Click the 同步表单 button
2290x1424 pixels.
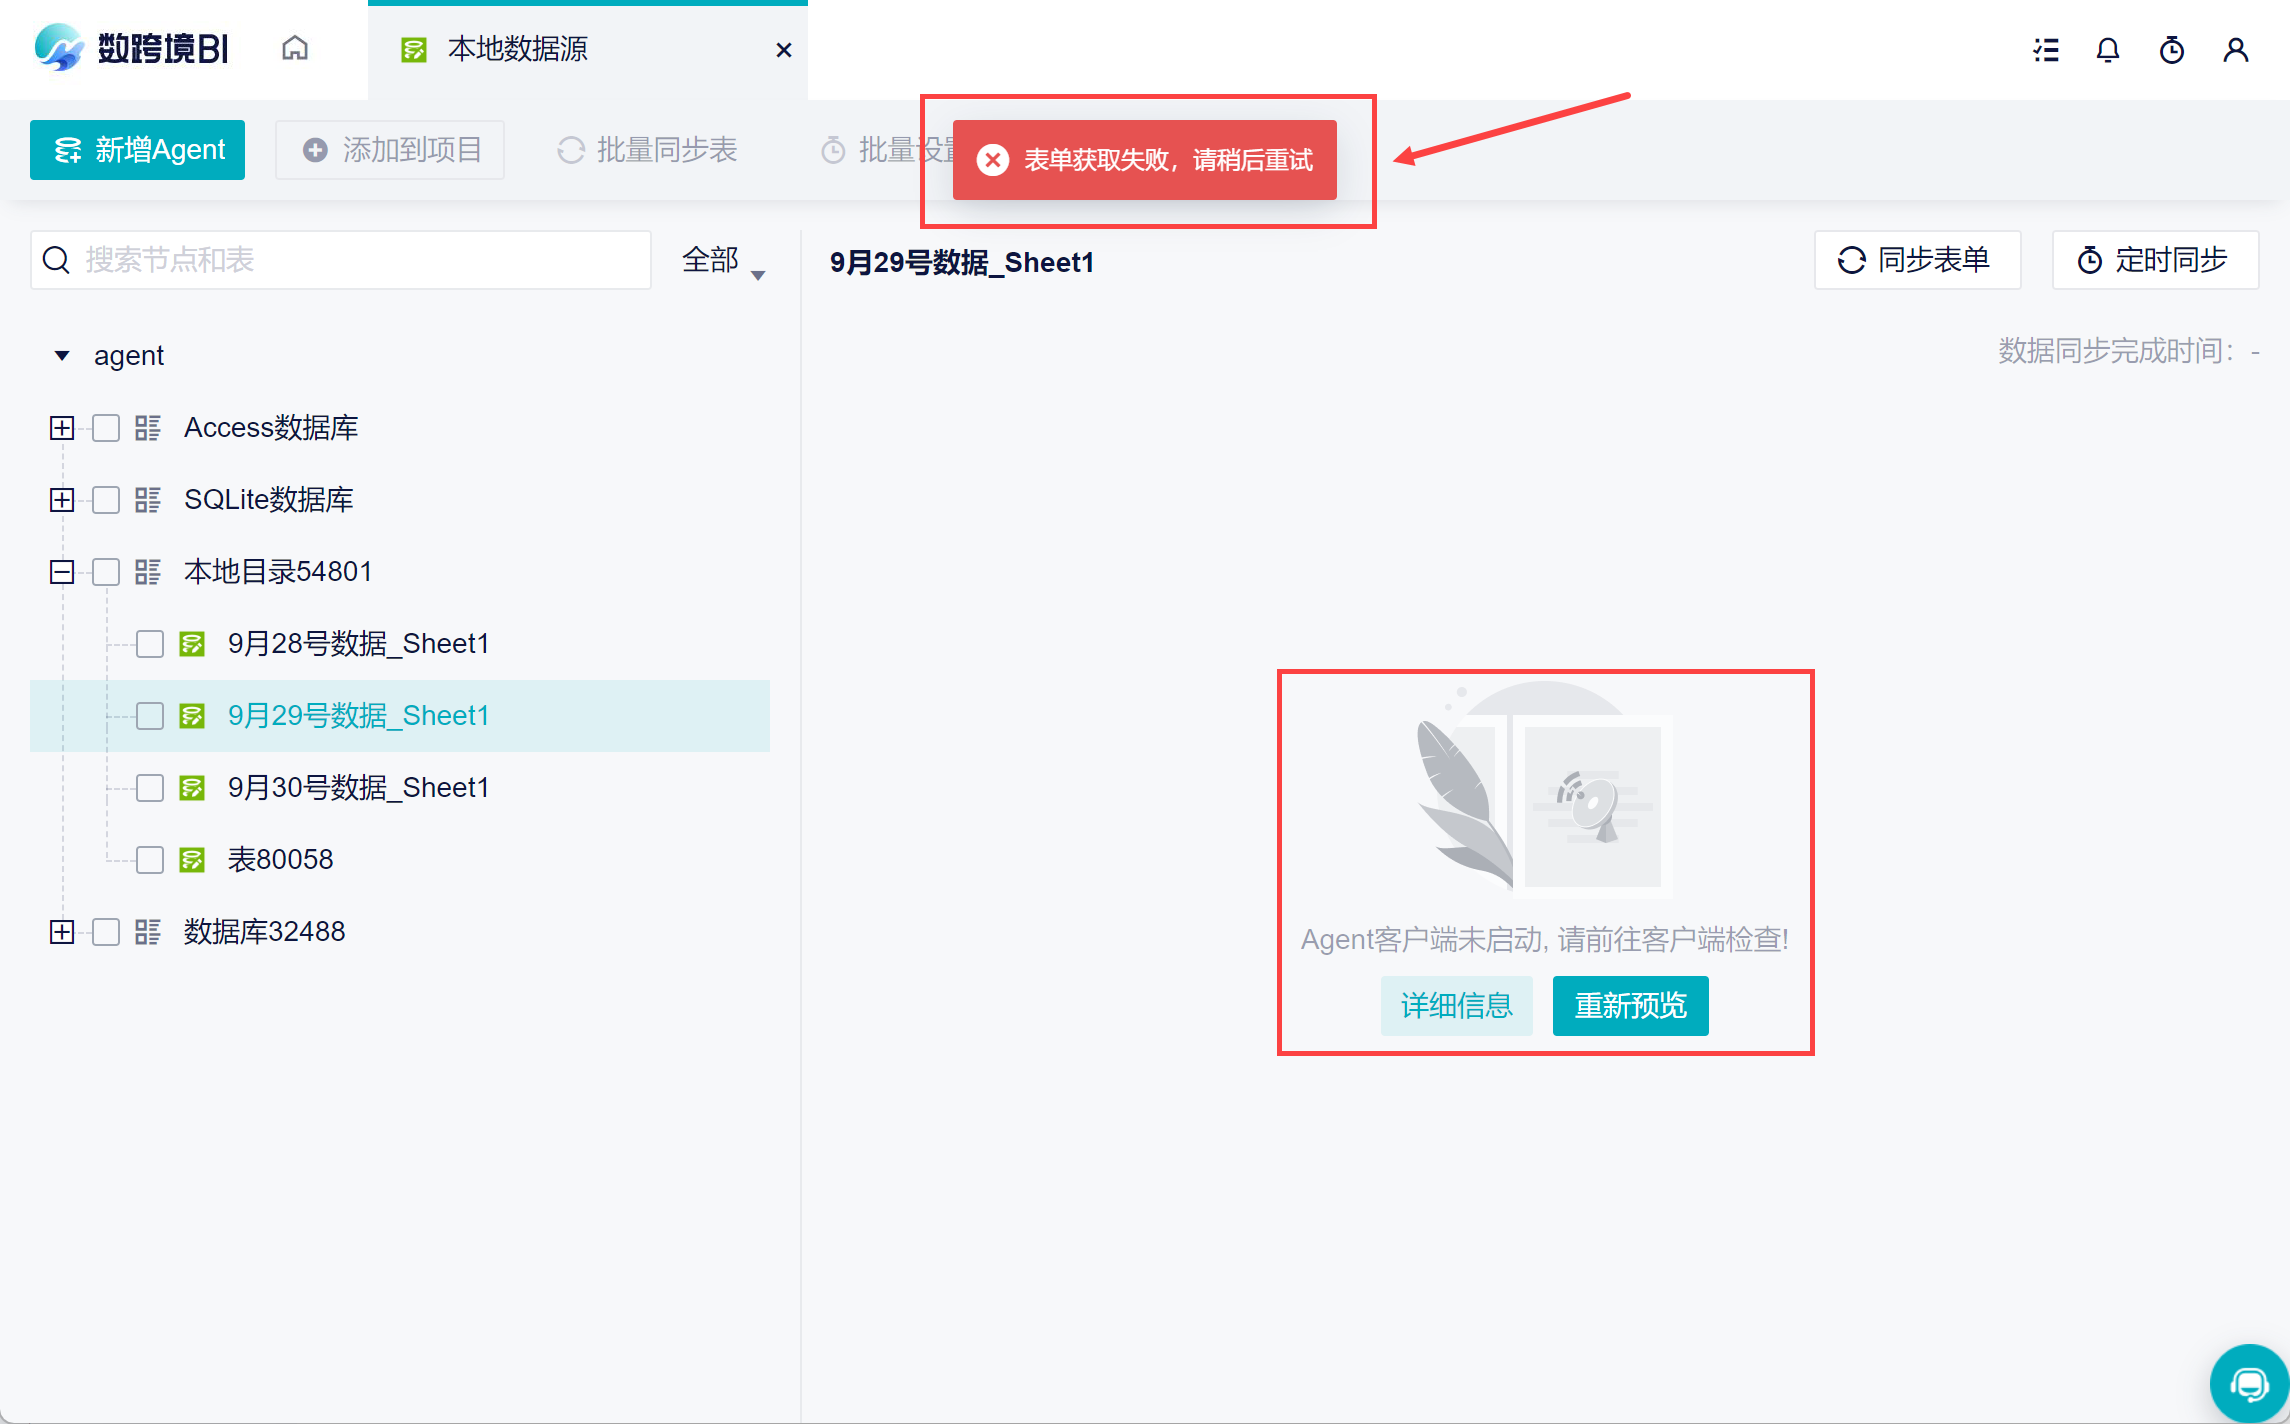1916,260
